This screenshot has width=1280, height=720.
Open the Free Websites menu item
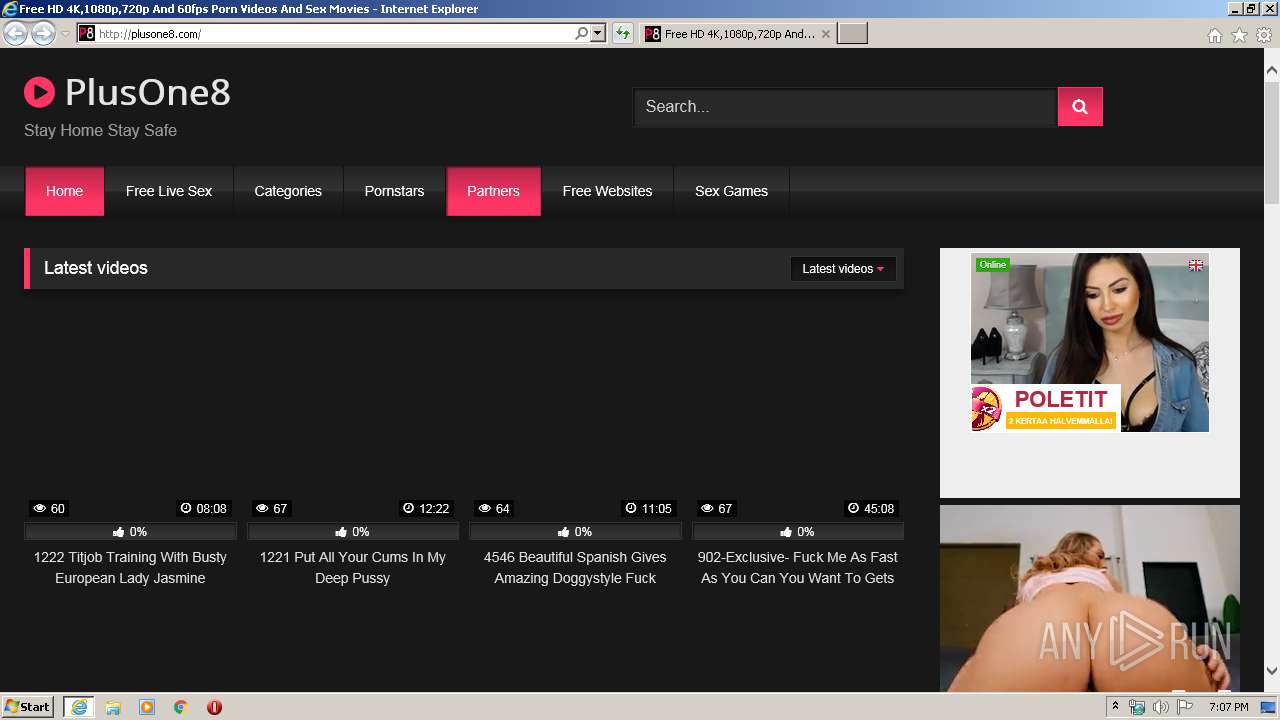[x=607, y=191]
